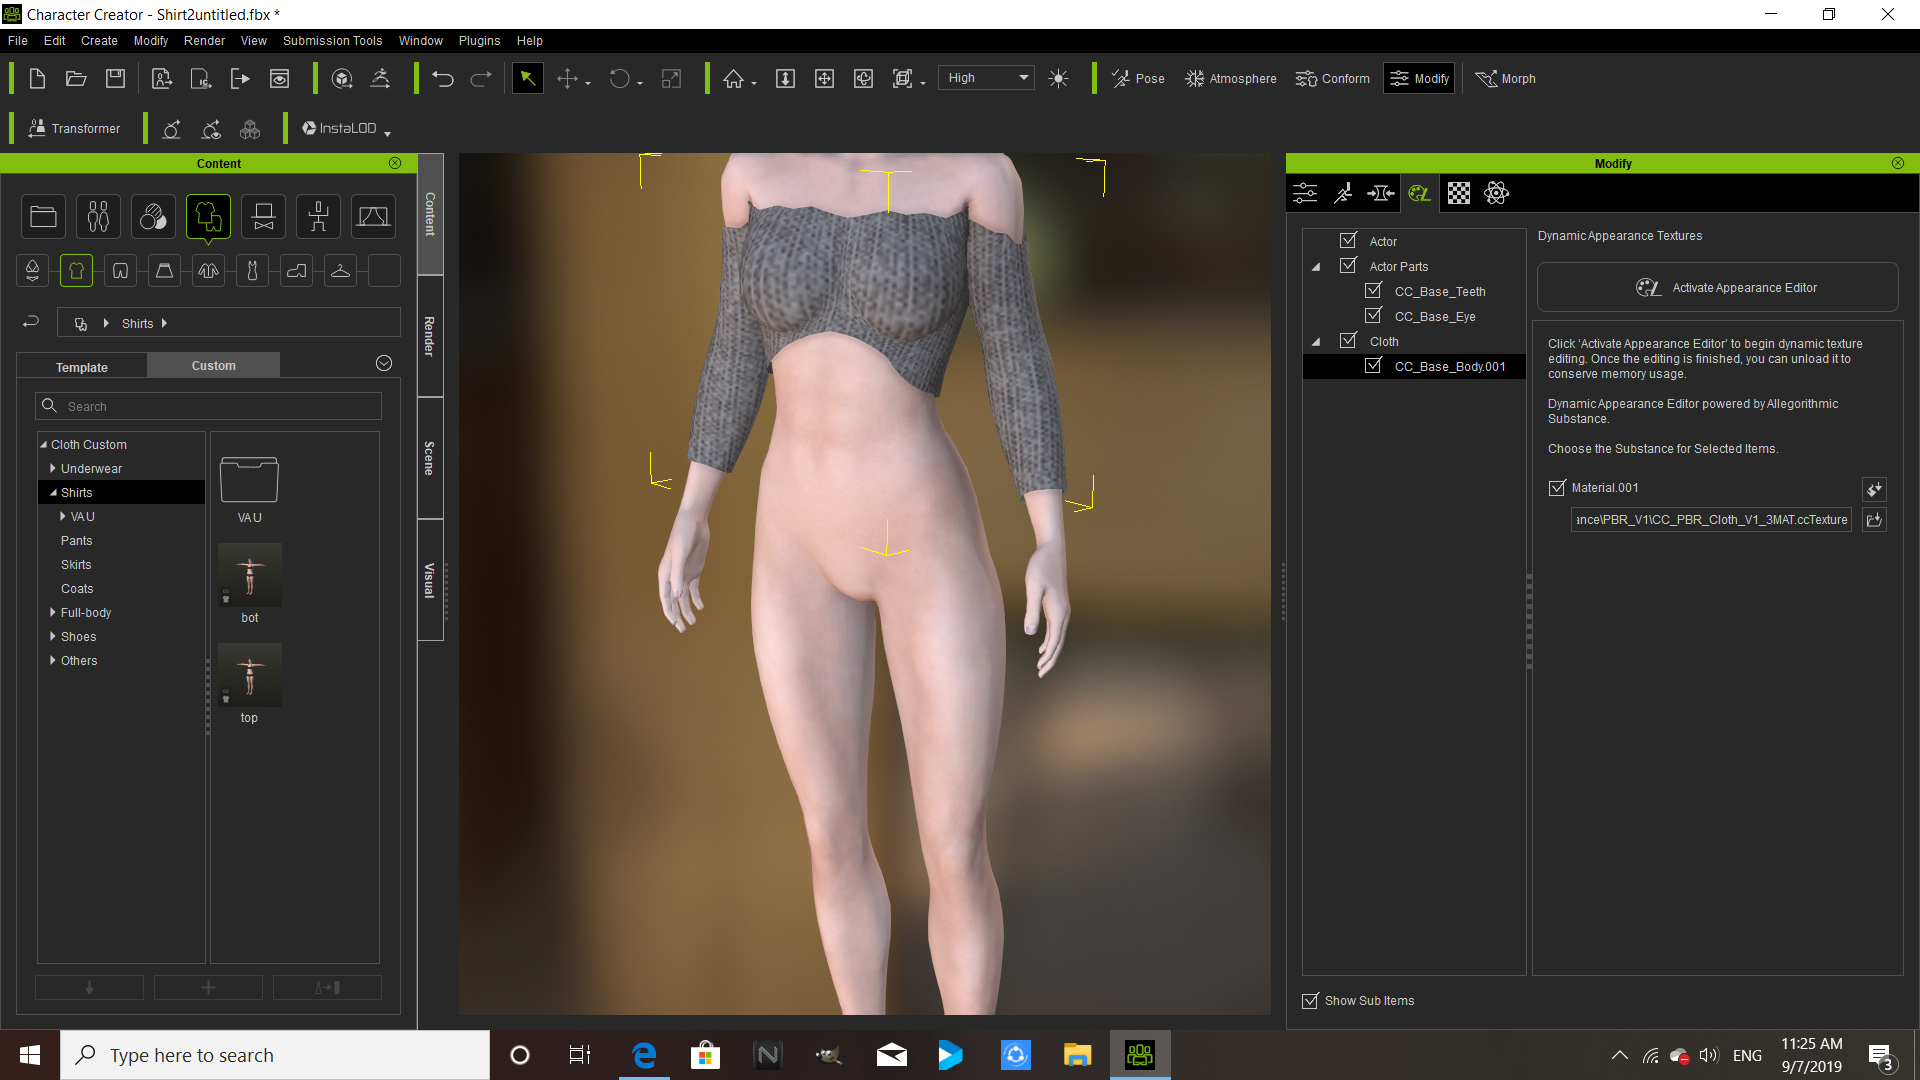Open the atom Physics tab in Modify
Screen dimensions: 1920x1080
point(1497,193)
